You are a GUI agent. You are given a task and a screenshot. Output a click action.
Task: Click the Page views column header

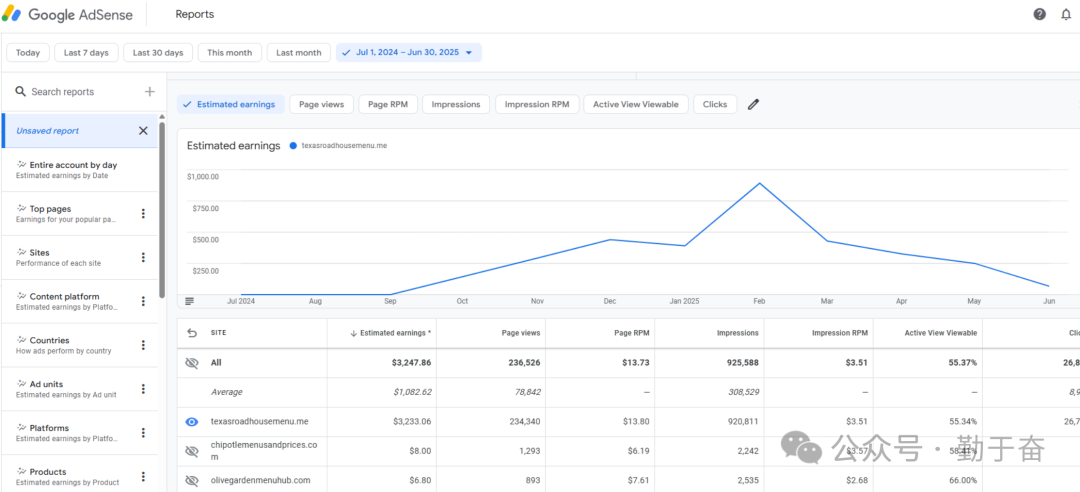[520, 333]
